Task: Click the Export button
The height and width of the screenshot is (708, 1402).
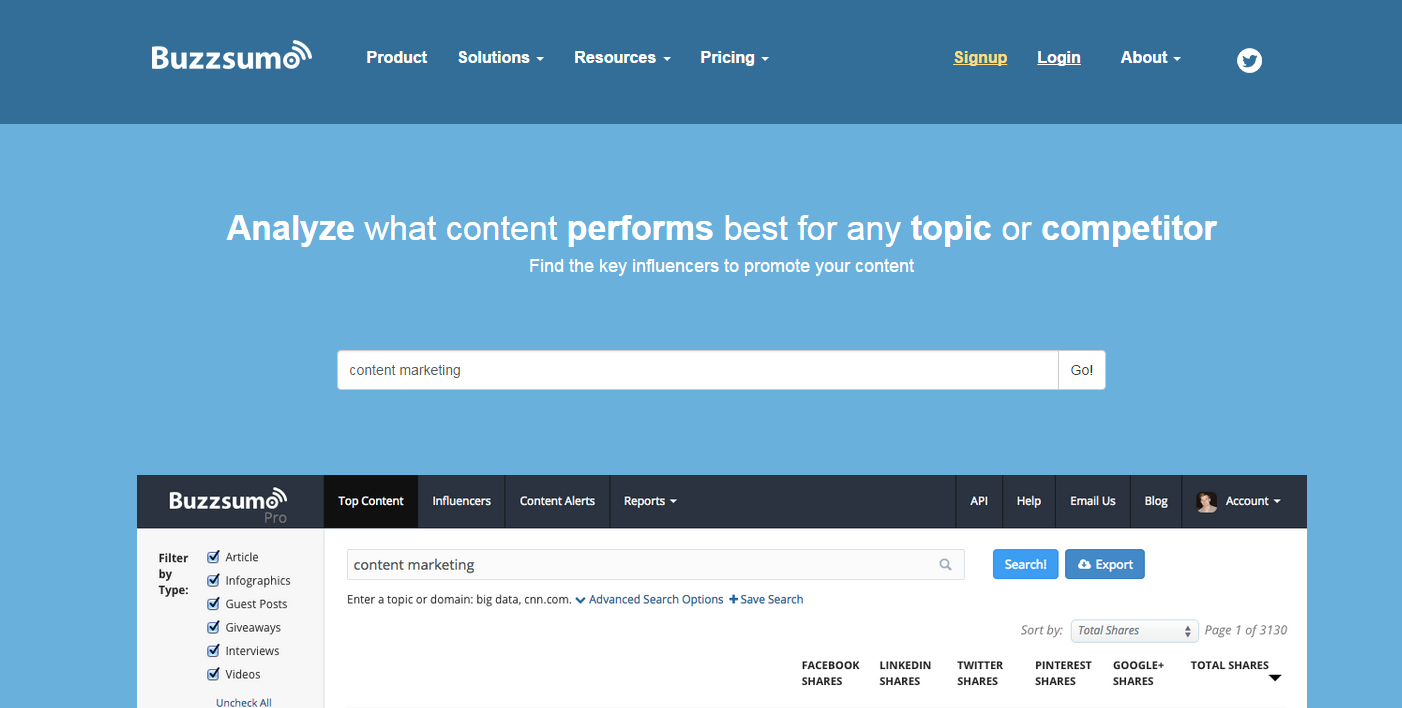Action: coord(1105,564)
